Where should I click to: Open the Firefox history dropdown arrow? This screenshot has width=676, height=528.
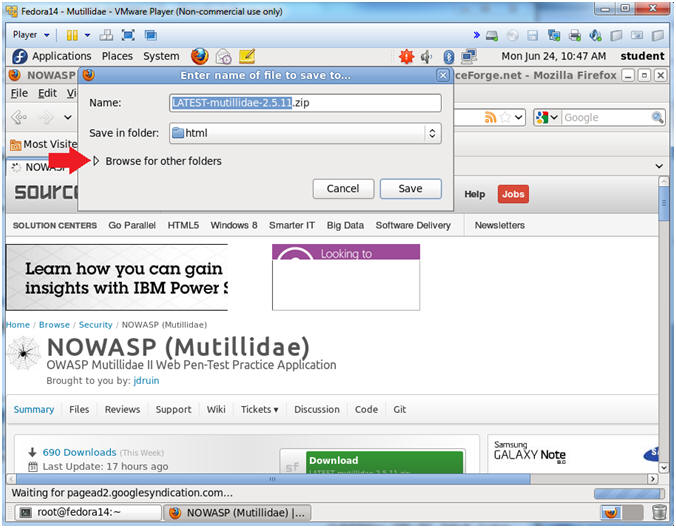(68, 117)
